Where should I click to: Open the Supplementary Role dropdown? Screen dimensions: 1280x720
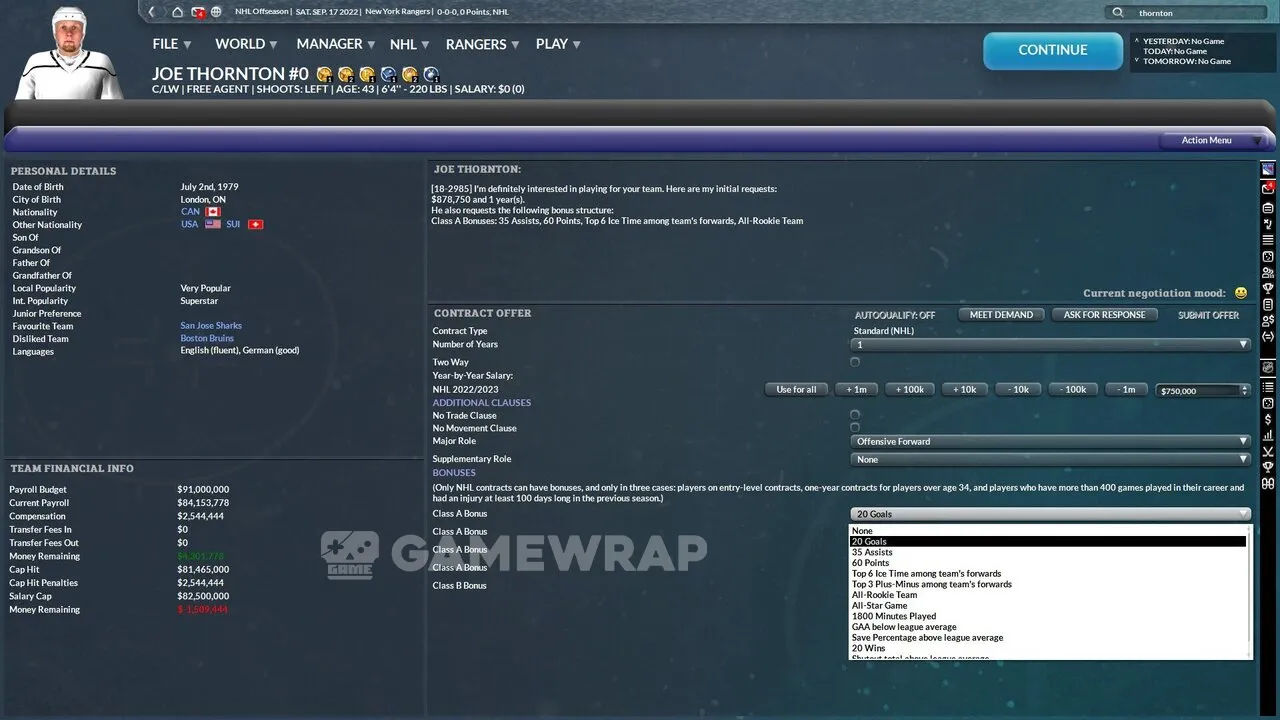pyautogui.click(x=1050, y=459)
